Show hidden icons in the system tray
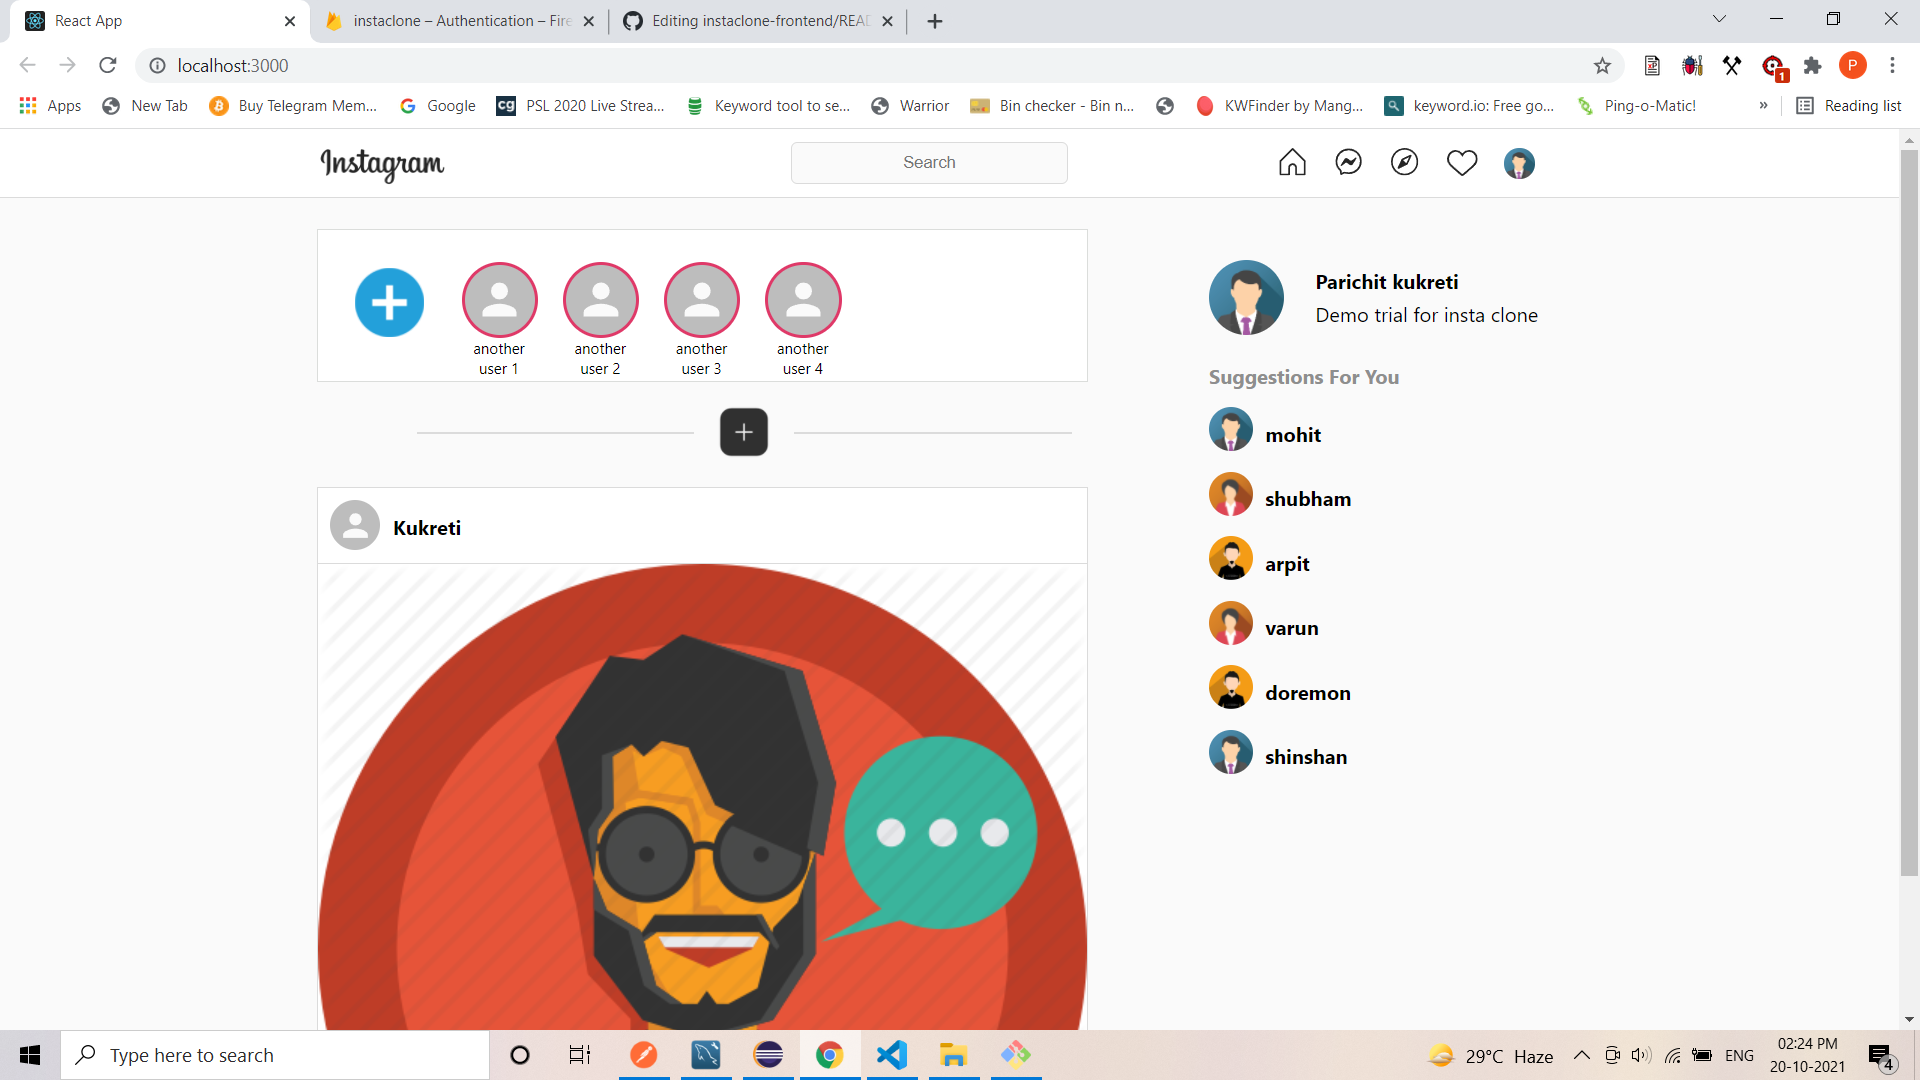Viewport: 1920px width, 1080px height. click(1581, 1055)
